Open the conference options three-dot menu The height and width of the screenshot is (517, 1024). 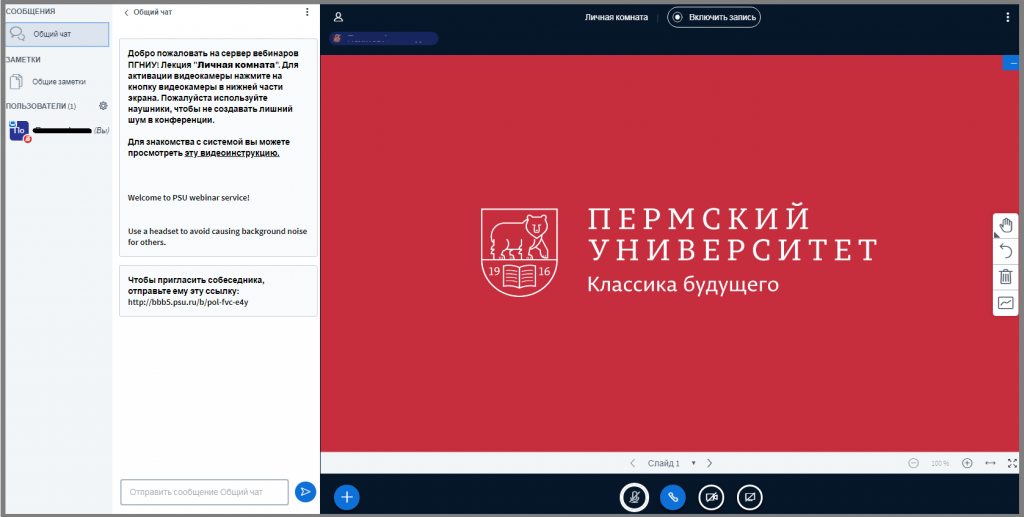(1007, 18)
